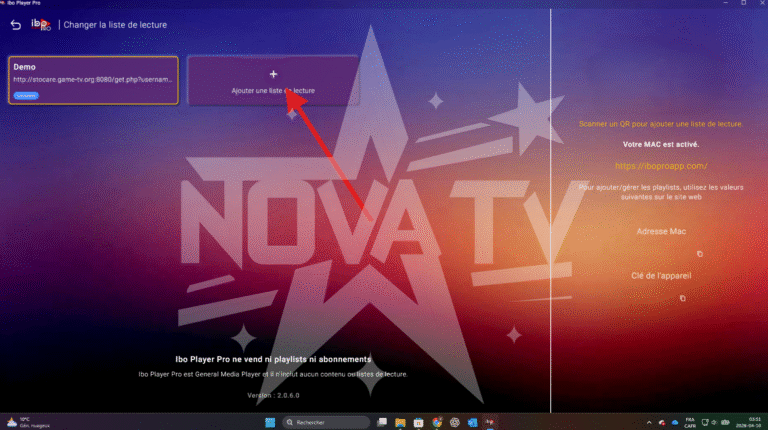The width and height of the screenshot is (768, 430).
Task: Copy the Clé de l'appareil value
Action: [683, 298]
